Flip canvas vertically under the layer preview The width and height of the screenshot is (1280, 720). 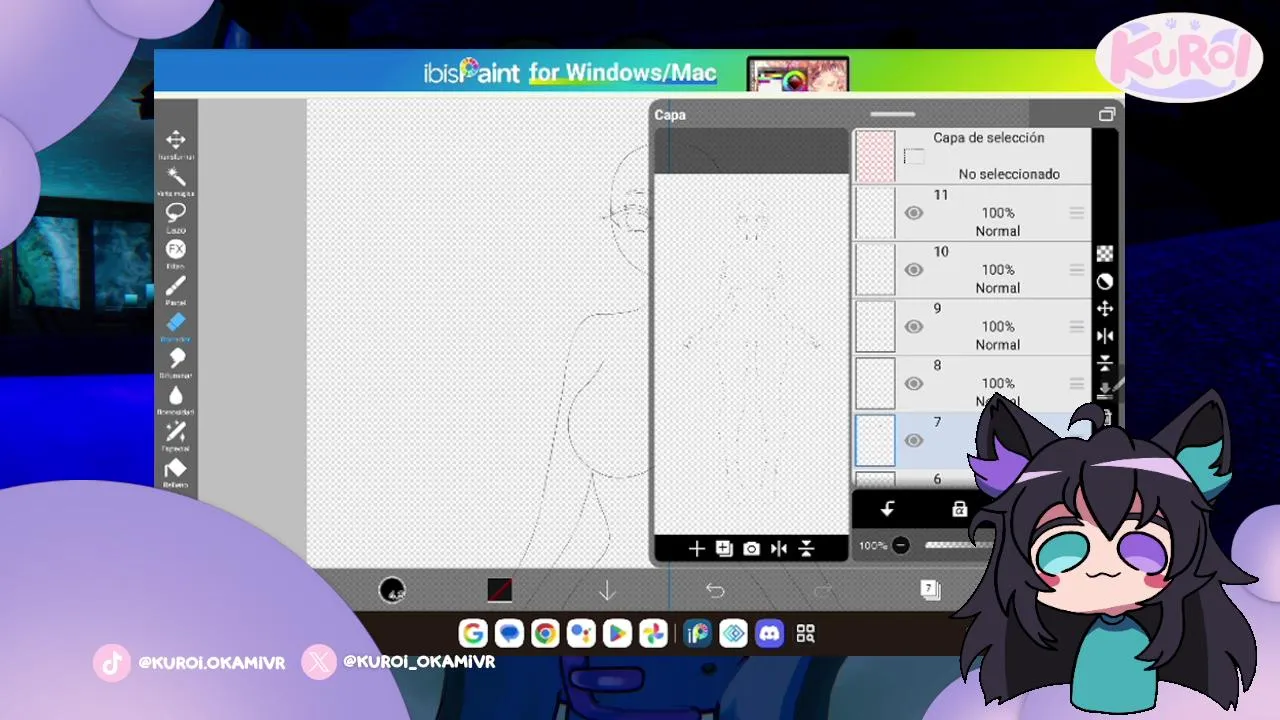[x=806, y=549]
